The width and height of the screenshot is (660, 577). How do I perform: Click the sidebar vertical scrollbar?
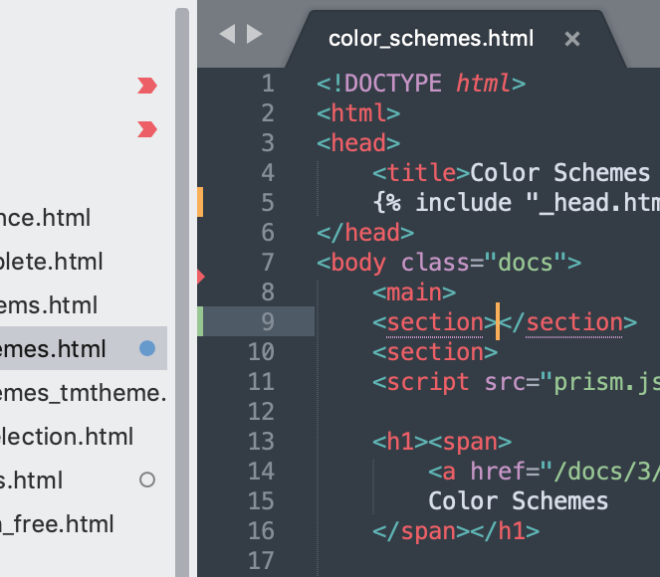(182, 292)
